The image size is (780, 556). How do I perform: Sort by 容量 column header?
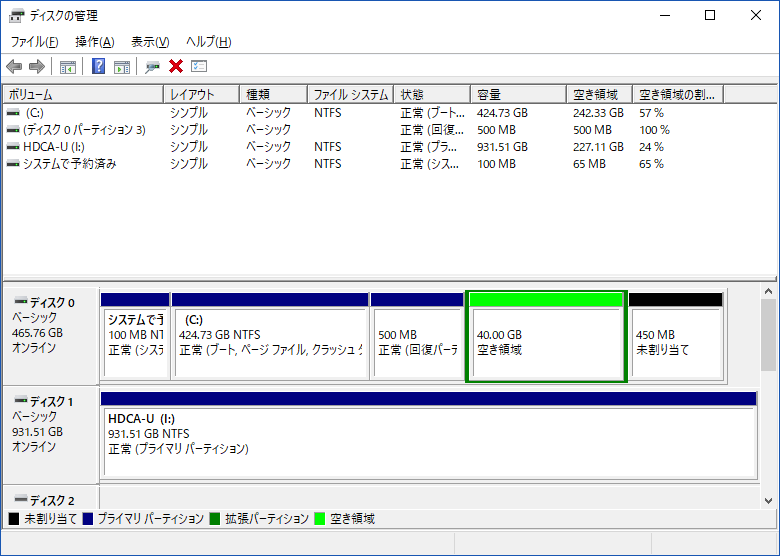click(518, 94)
